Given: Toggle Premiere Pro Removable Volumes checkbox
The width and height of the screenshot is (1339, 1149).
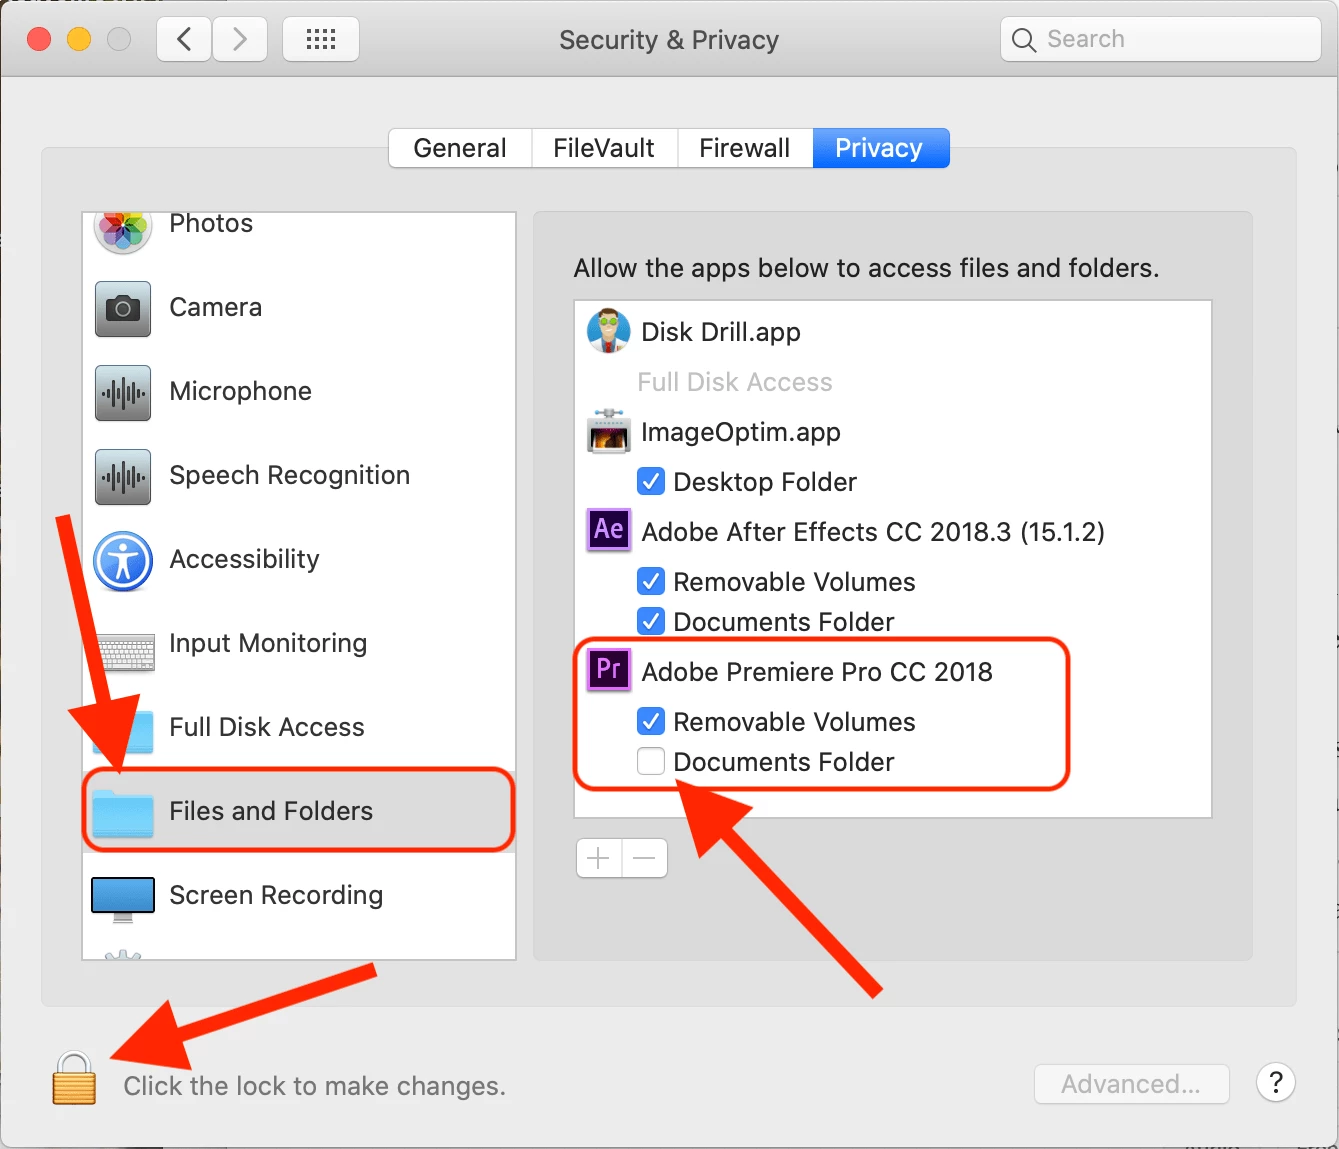Looking at the screenshot, I should 651,721.
